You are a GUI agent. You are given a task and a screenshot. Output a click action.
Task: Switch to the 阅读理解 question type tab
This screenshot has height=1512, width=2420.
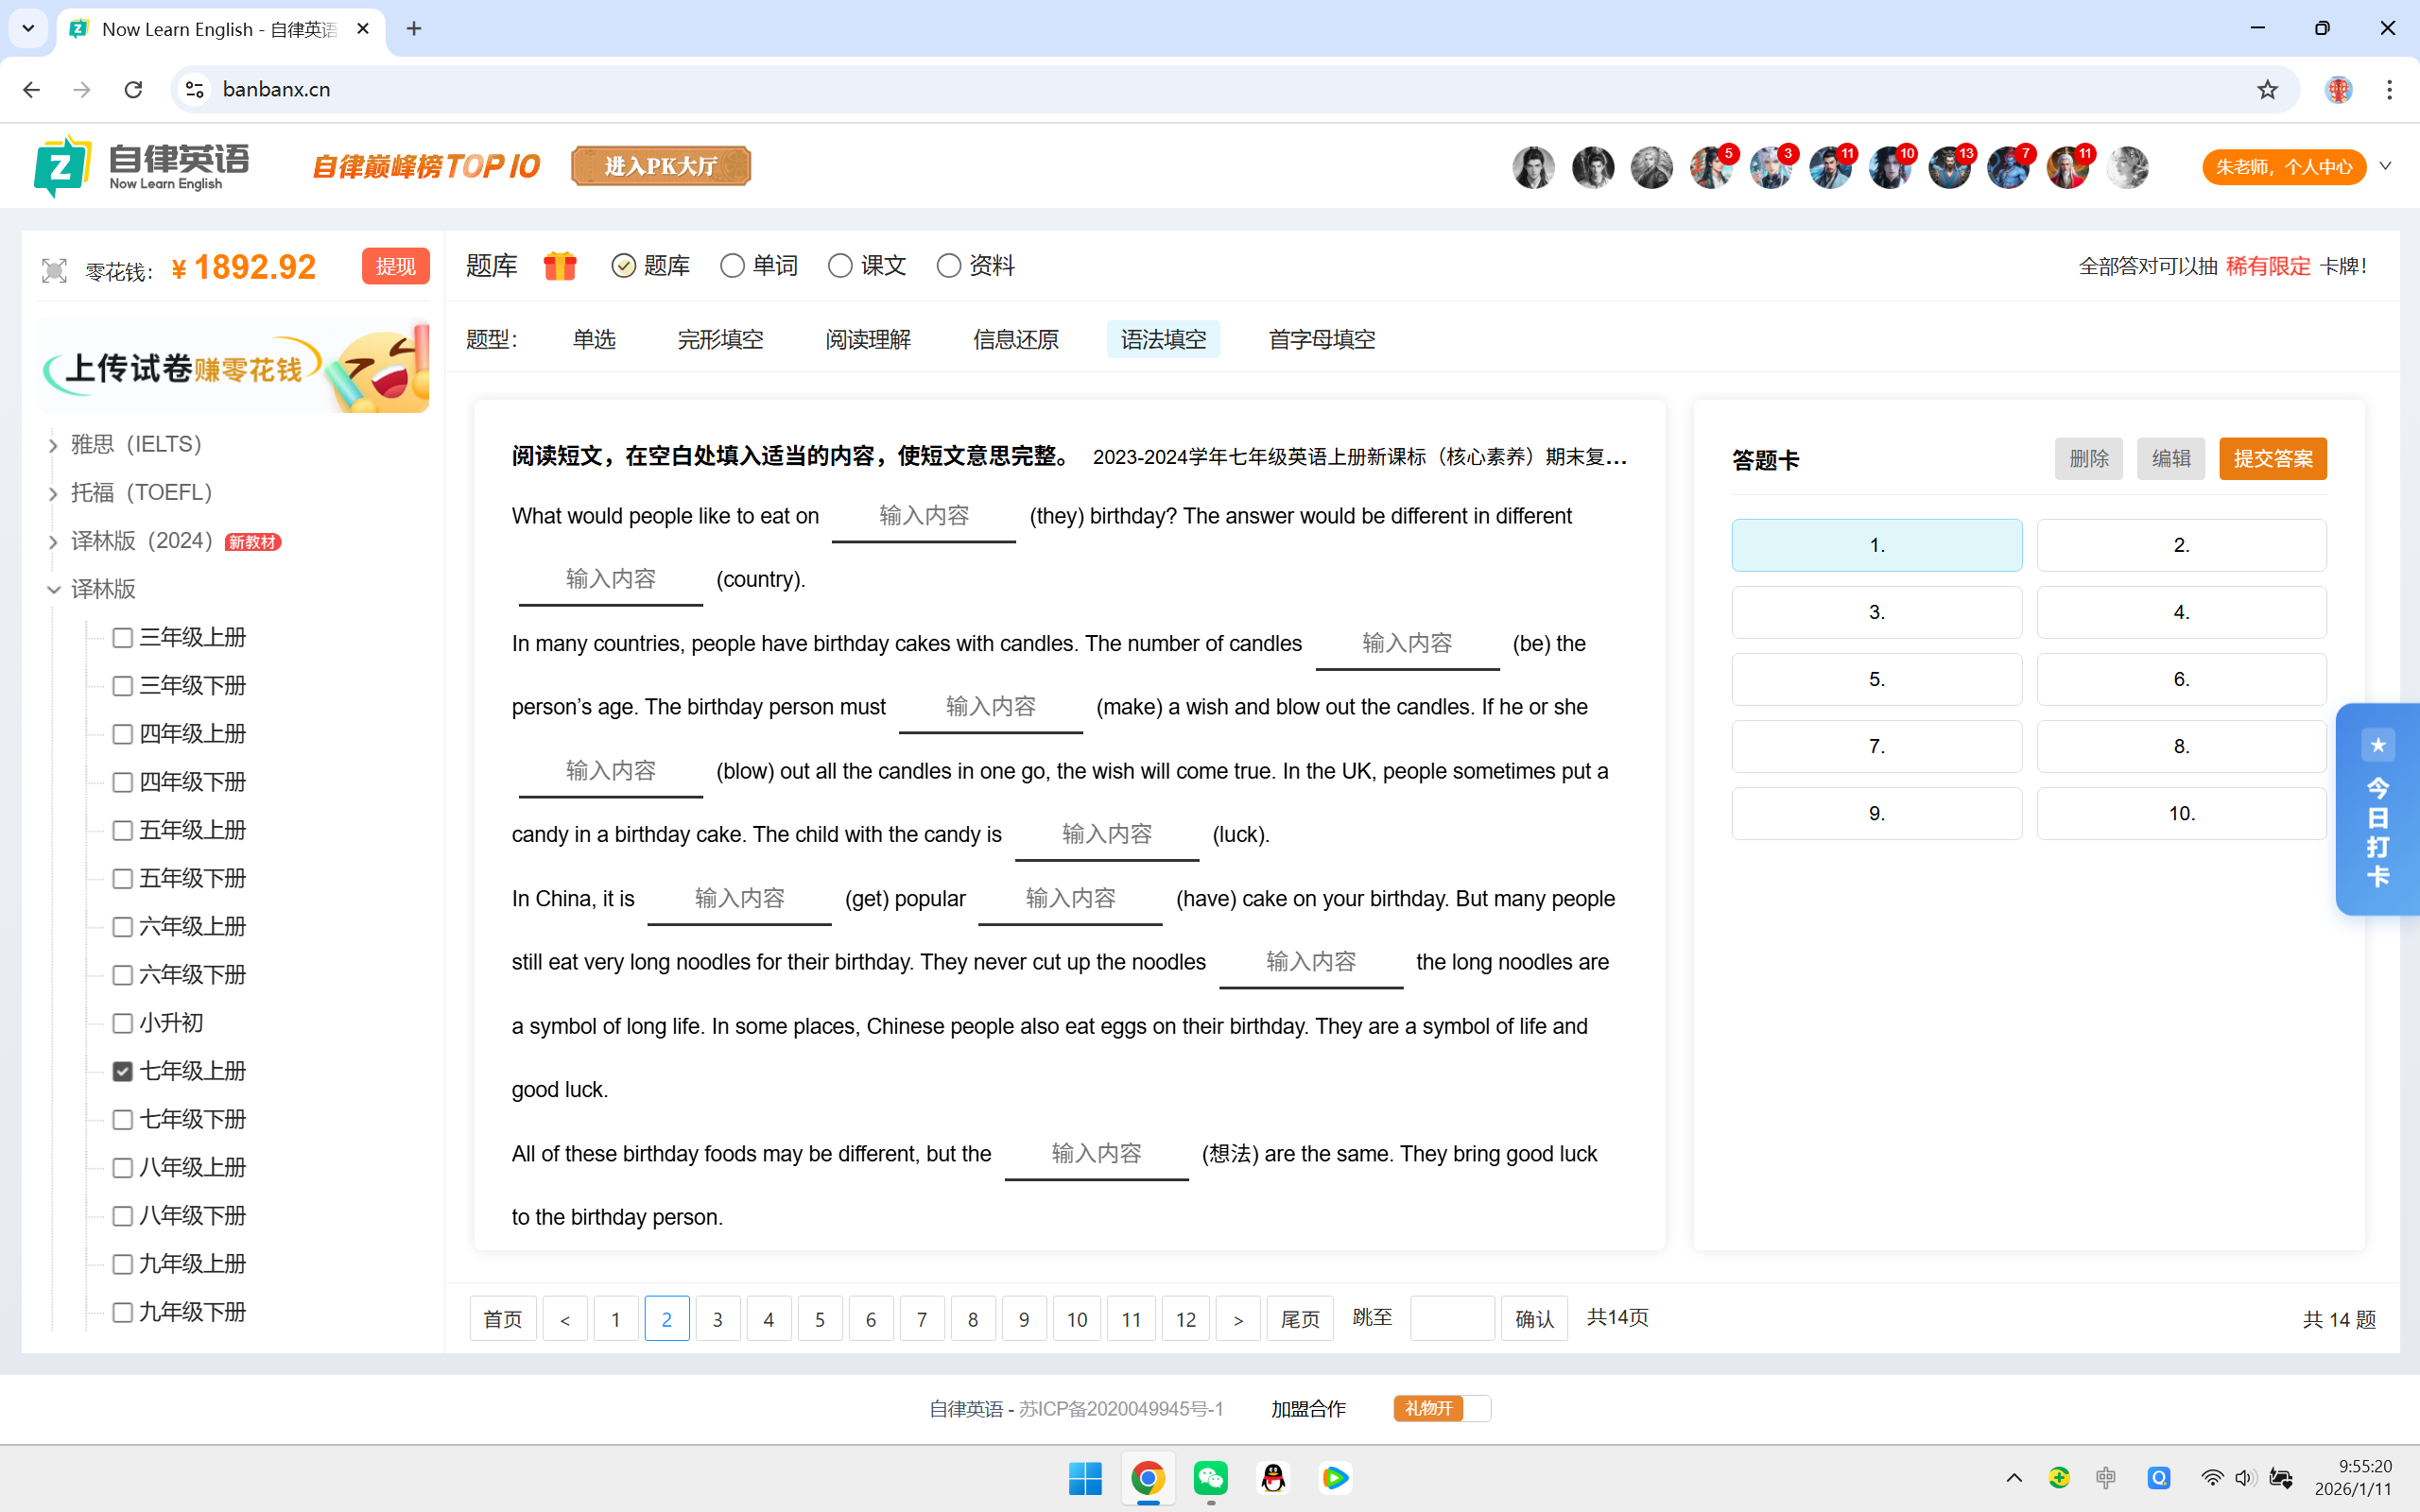coord(867,340)
